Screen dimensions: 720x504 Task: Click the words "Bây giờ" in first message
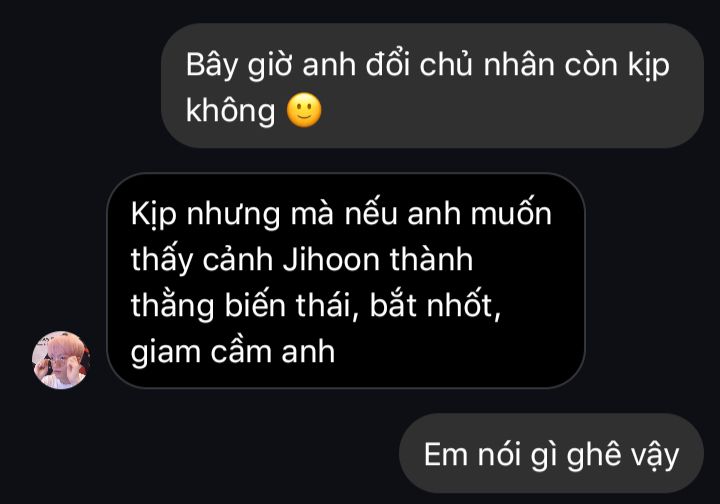click(239, 66)
